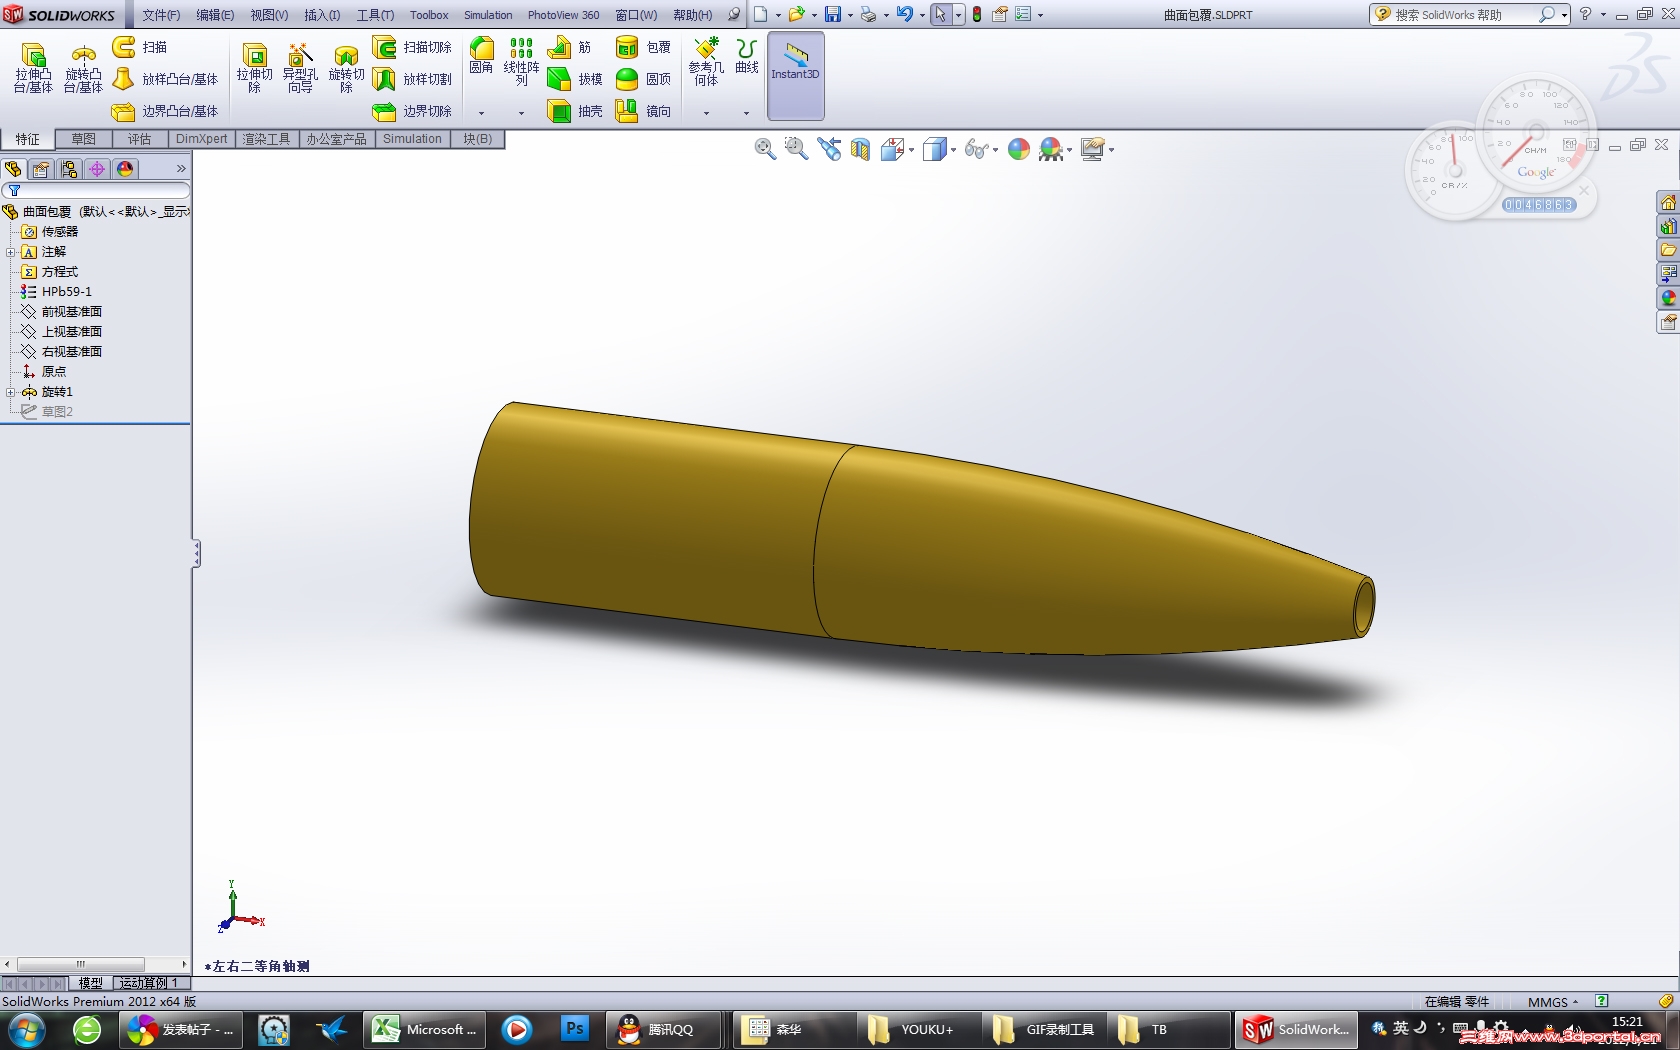Image resolution: width=1680 pixels, height=1050 pixels.
Task: Open the 插入(I) menu
Action: point(322,15)
